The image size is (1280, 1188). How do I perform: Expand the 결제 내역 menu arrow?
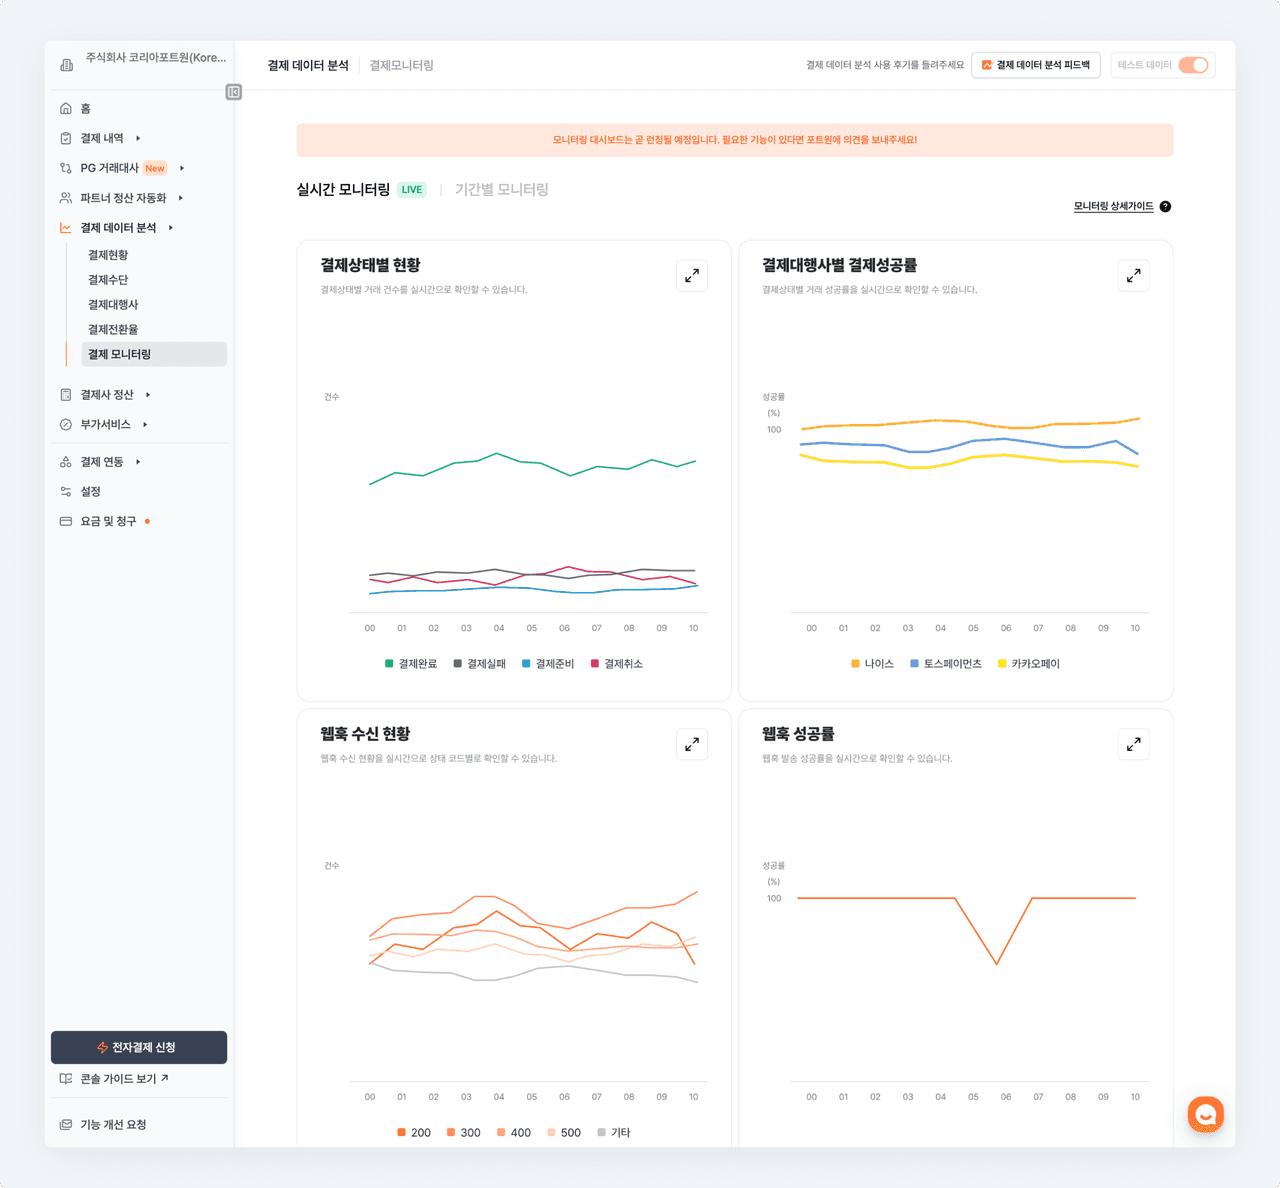click(x=138, y=138)
